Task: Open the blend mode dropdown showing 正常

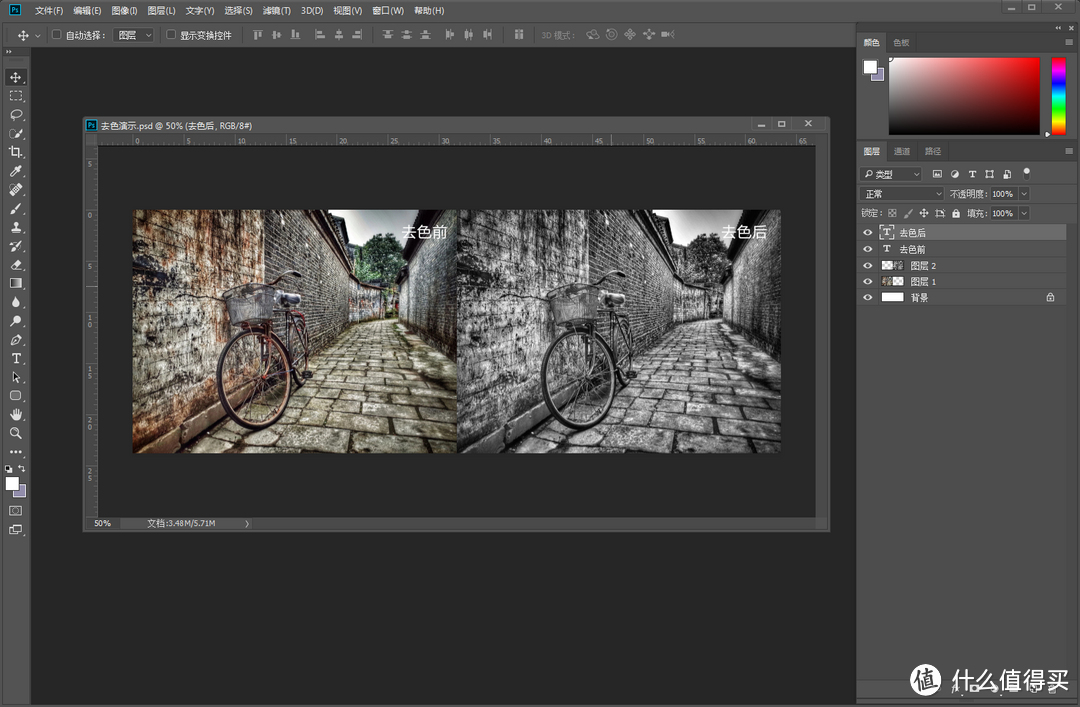Action: click(898, 192)
